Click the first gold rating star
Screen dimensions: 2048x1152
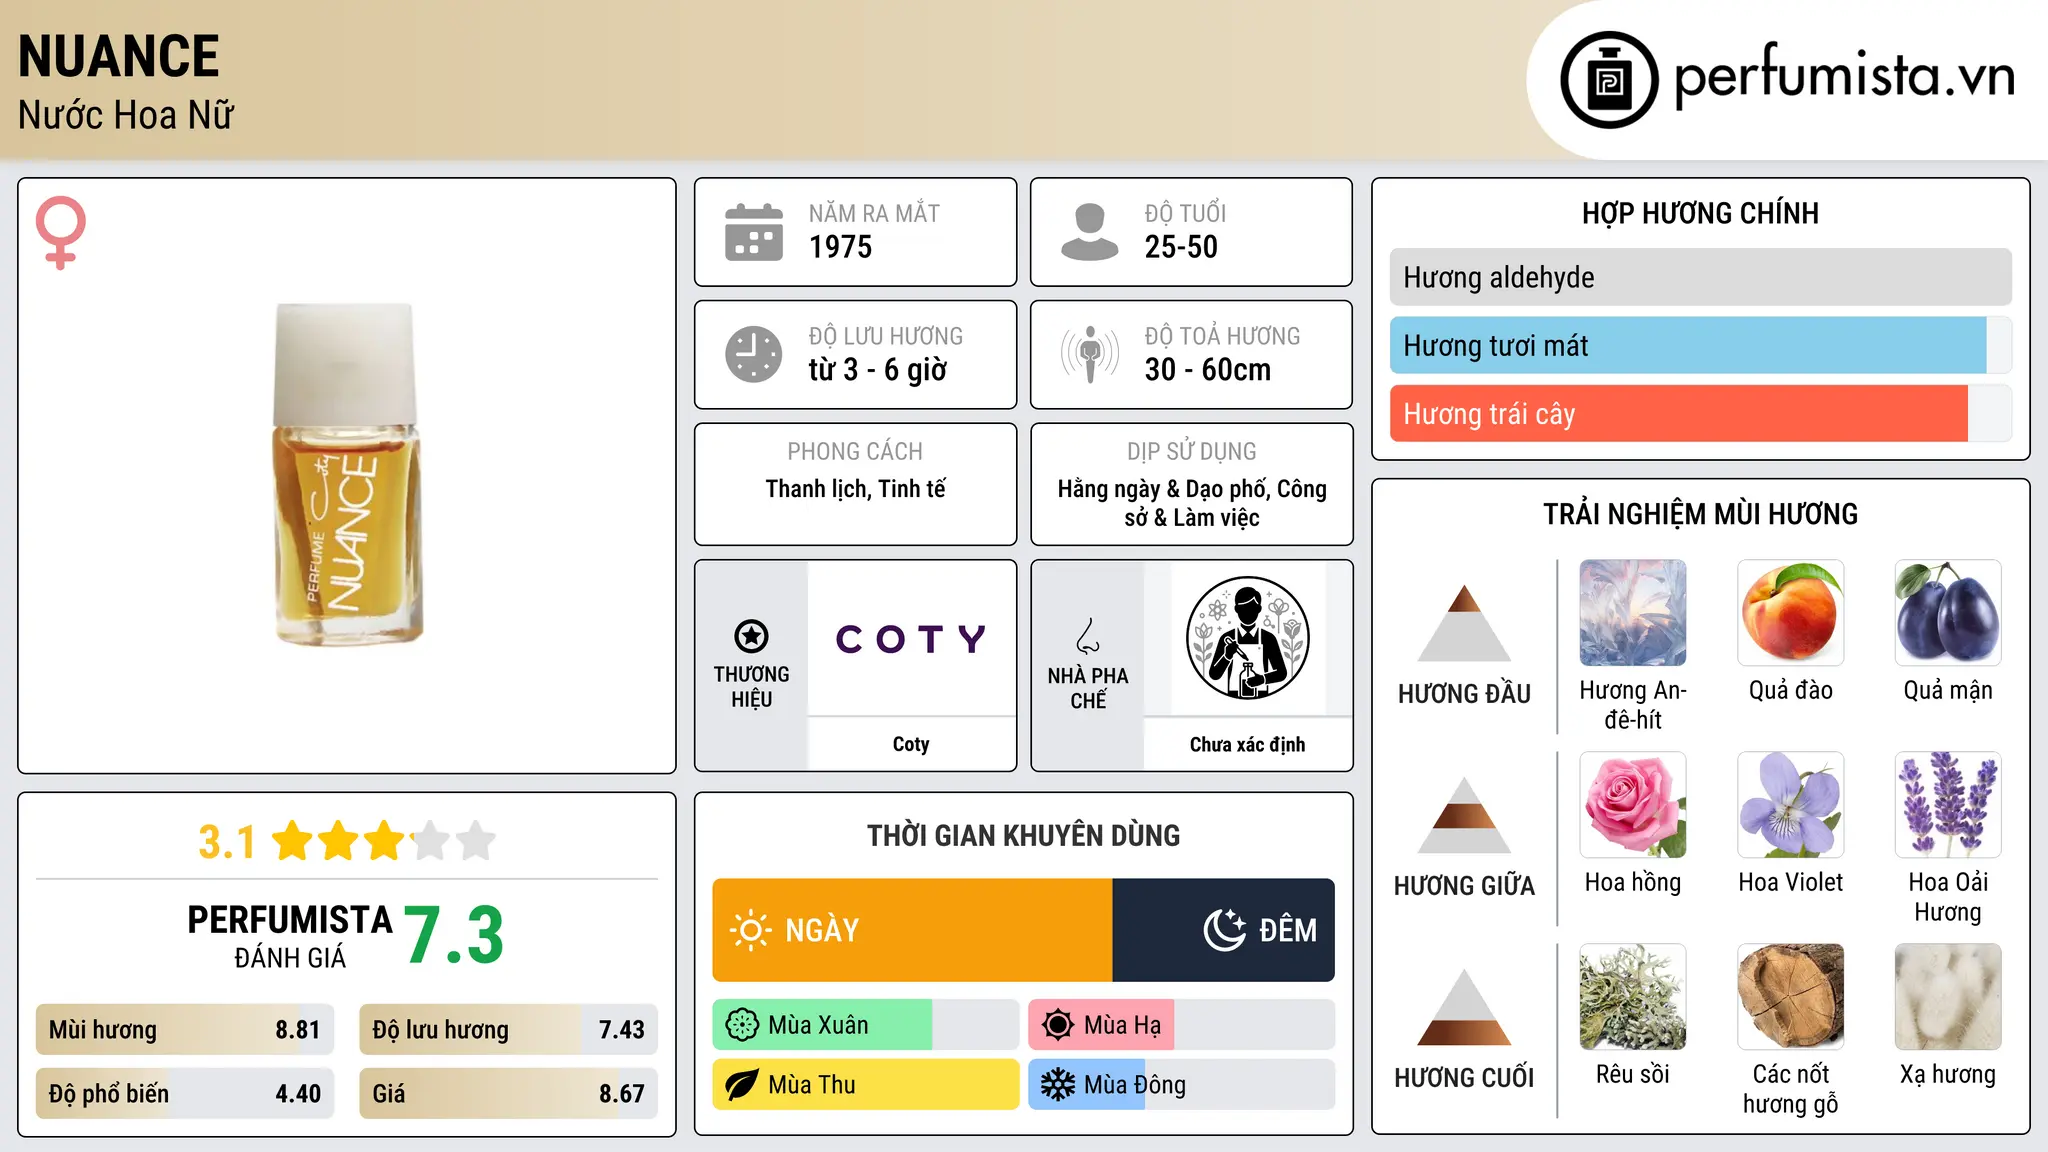pos(293,841)
